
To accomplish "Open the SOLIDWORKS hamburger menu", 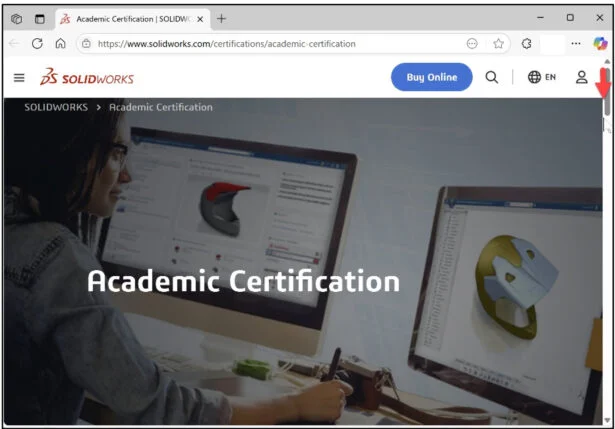I will point(19,78).
